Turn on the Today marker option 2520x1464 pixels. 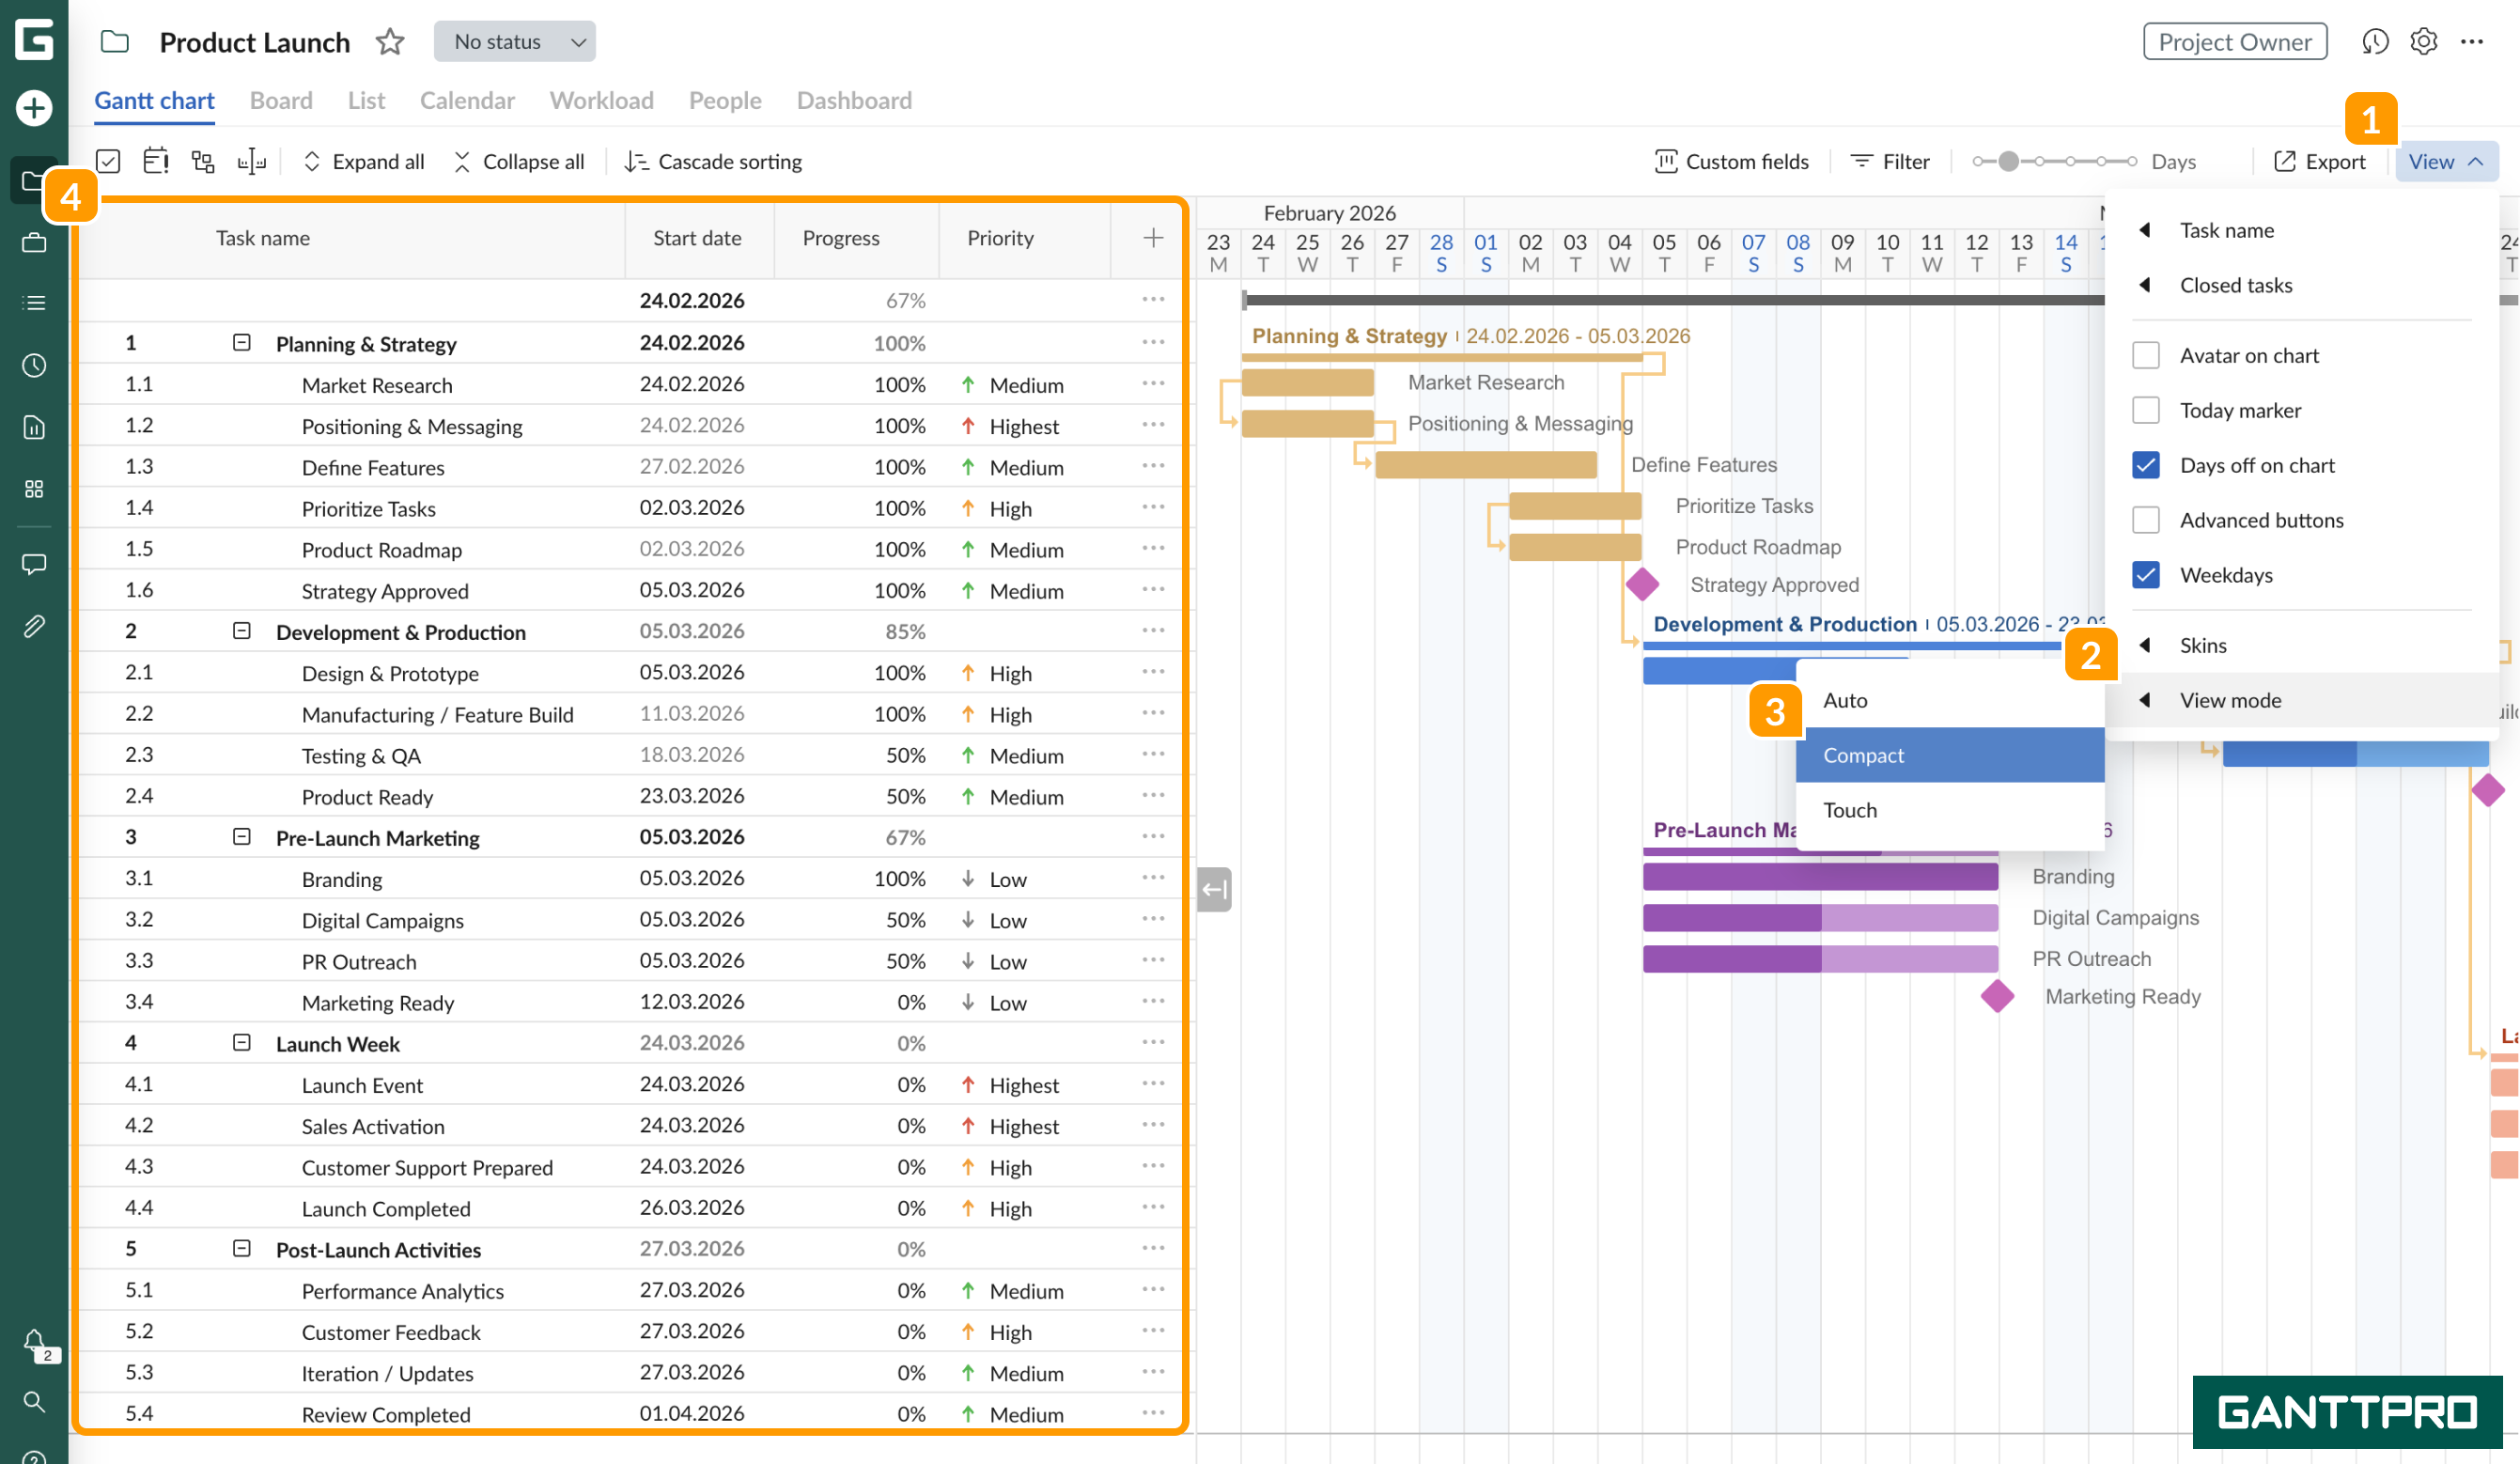2146,410
